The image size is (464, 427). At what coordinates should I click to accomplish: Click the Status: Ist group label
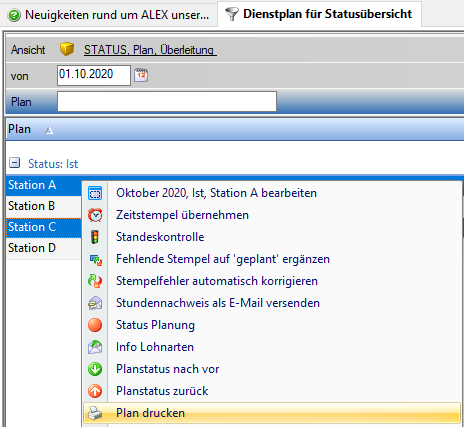(53, 164)
